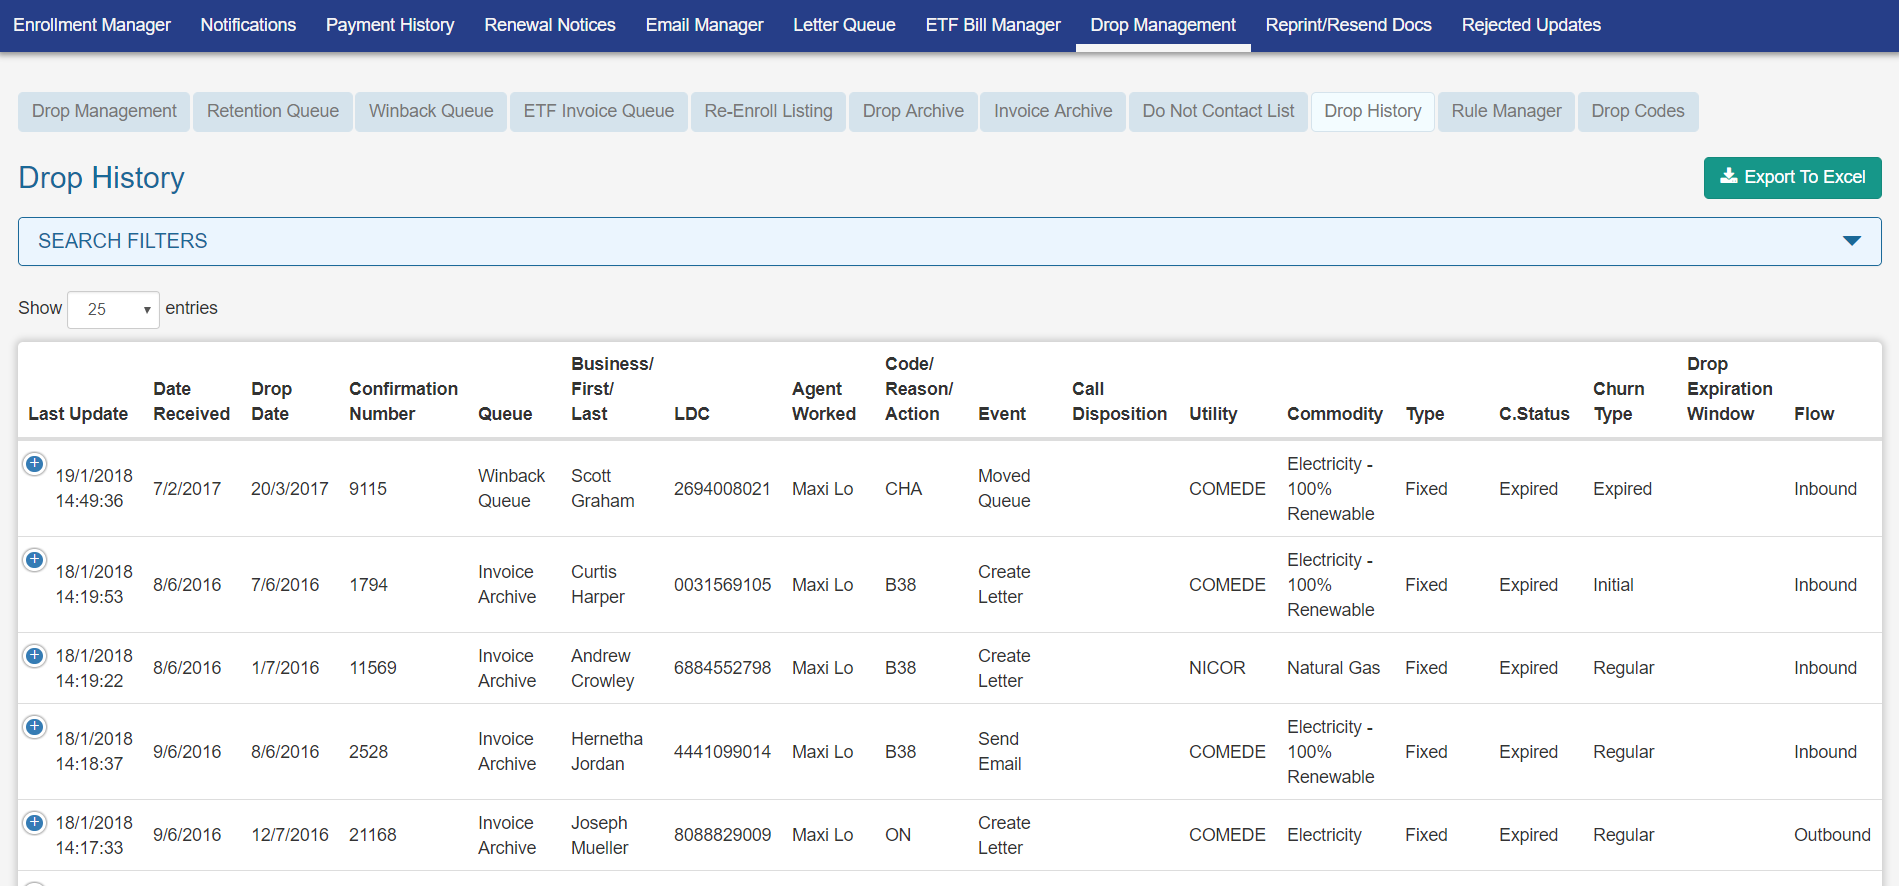This screenshot has width=1899, height=886.
Task: Click the CHA code cell
Action: click(x=903, y=489)
